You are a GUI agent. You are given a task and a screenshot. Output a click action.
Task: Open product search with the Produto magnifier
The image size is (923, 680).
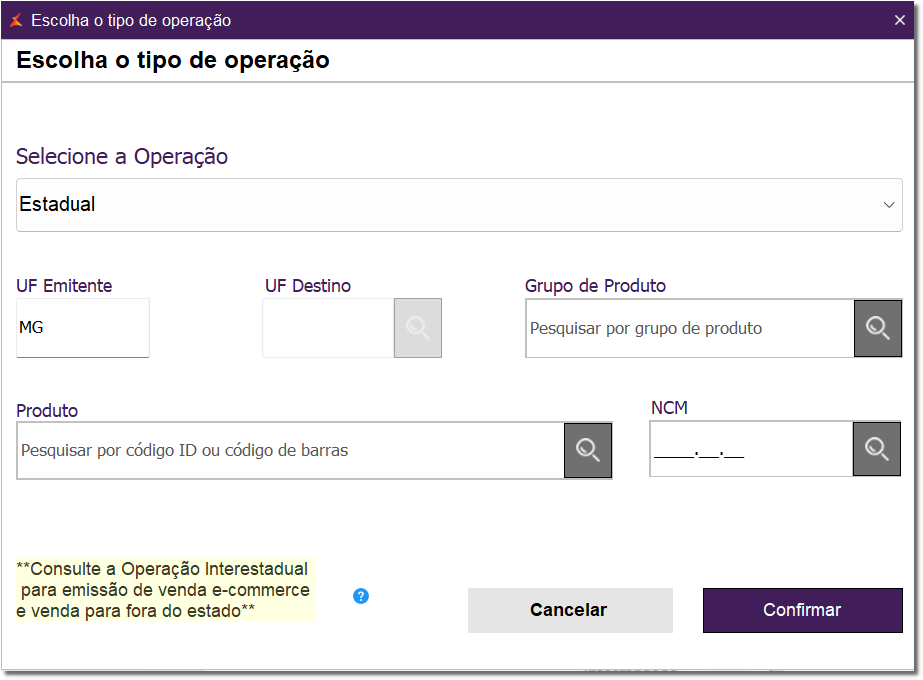pos(588,450)
